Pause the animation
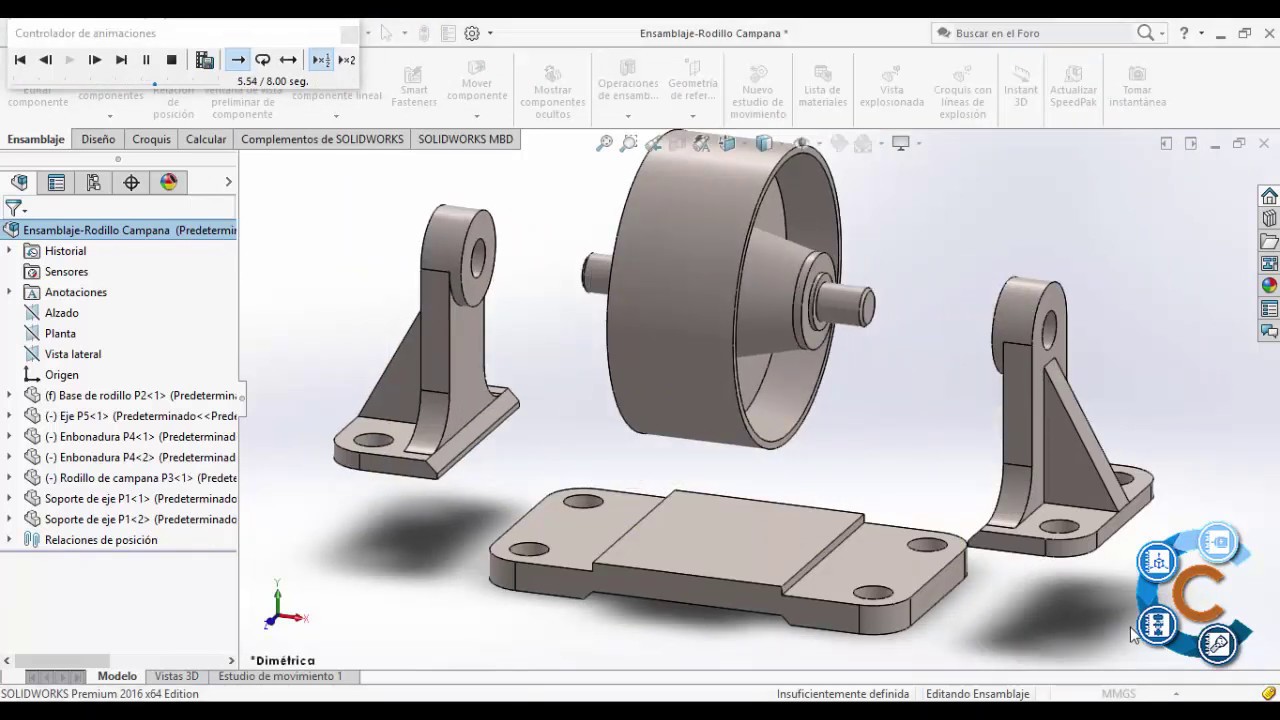This screenshot has width=1280, height=720. (x=146, y=60)
